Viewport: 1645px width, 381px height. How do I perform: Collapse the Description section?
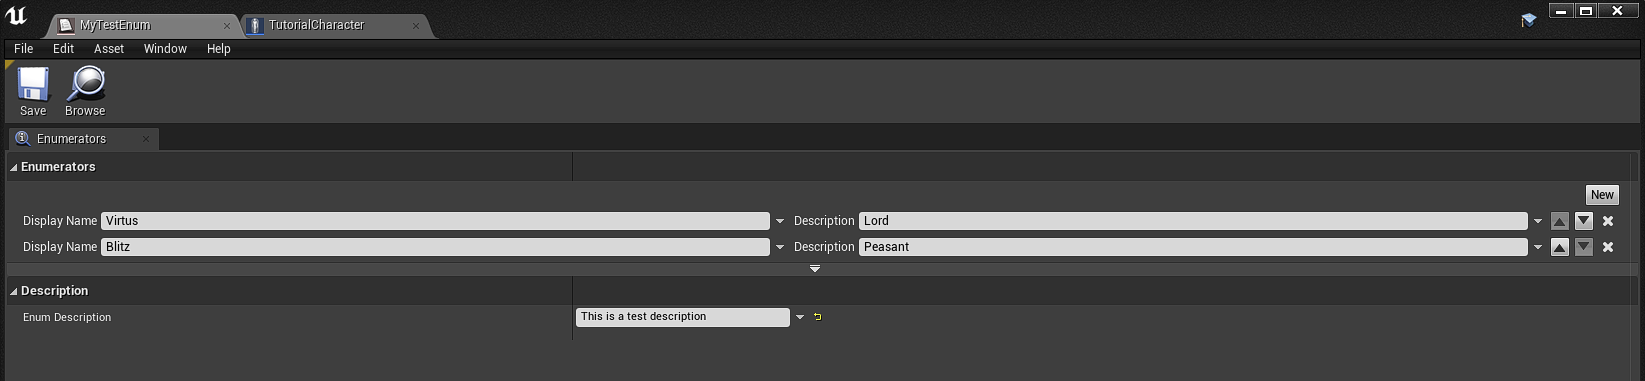coord(14,292)
